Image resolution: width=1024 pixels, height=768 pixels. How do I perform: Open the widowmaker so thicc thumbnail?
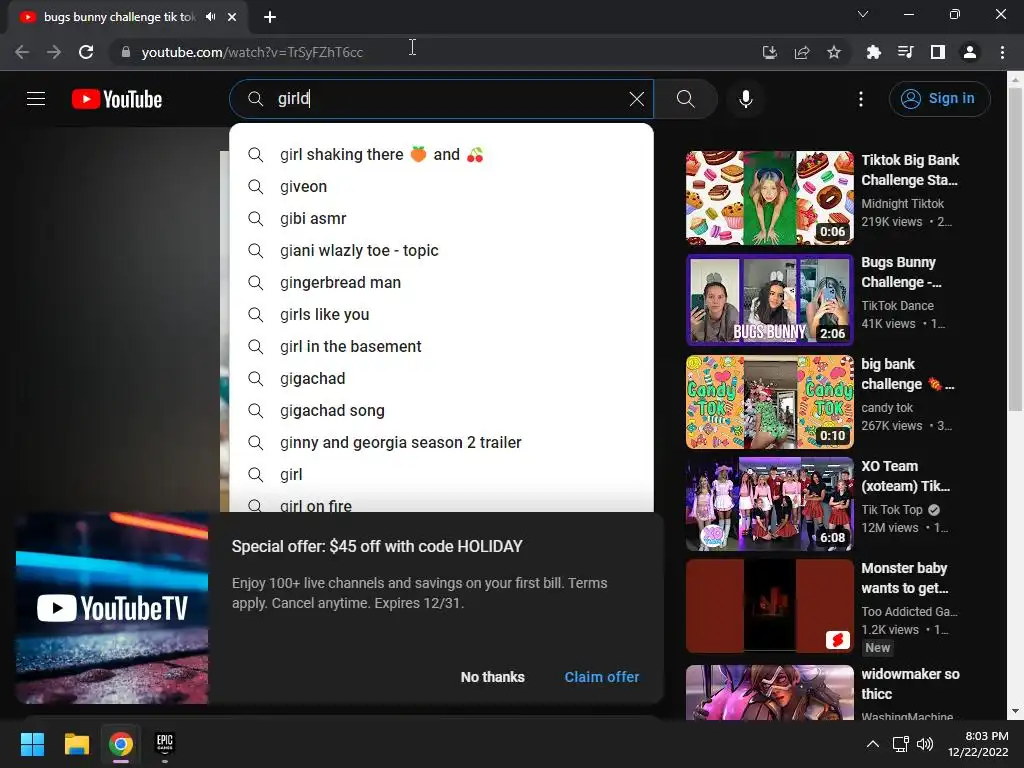point(769,692)
